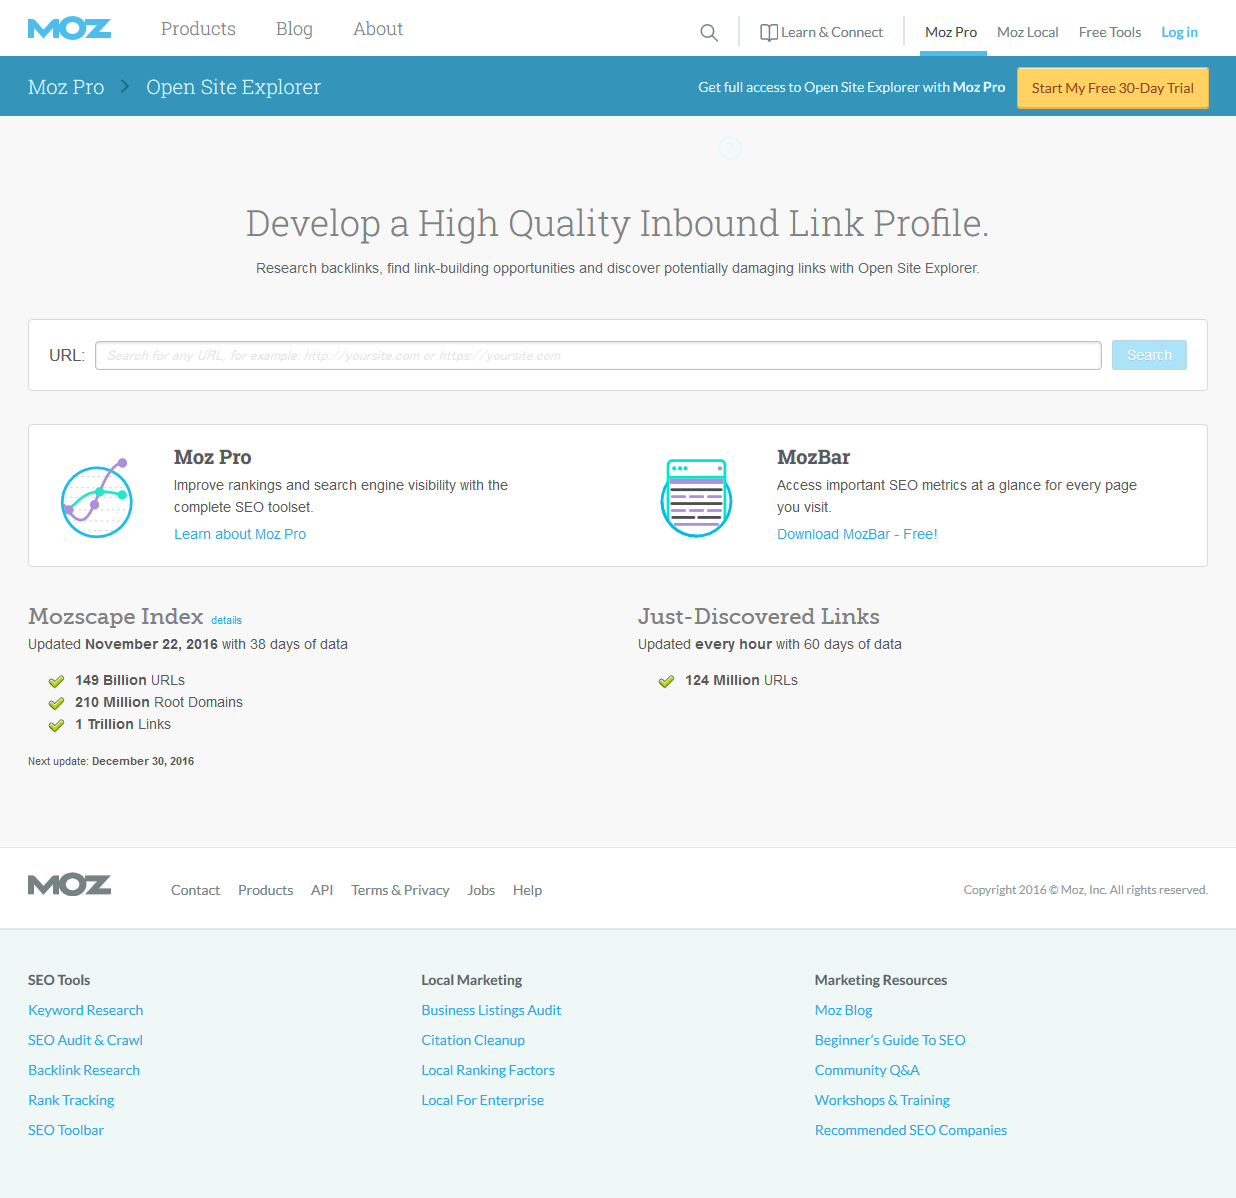
Task: Click the MozBar card heading
Action: coord(814,457)
